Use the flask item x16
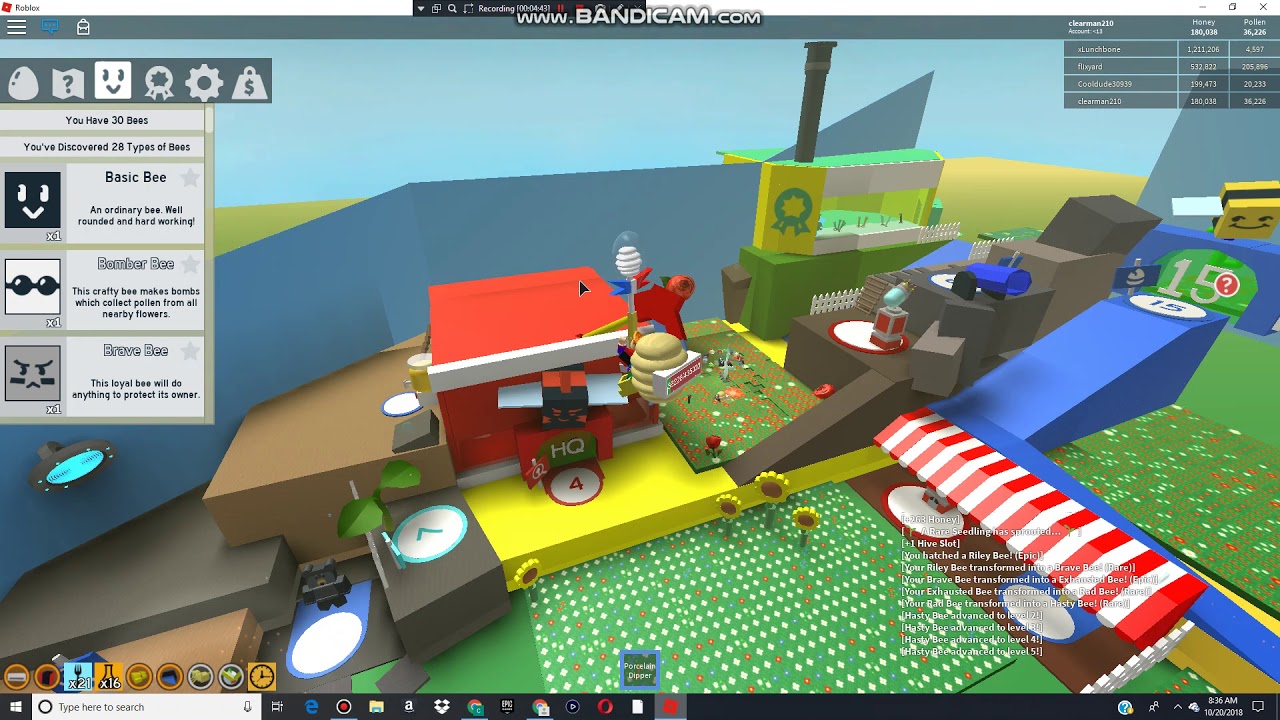Viewport: 1280px width, 720px height. click(x=108, y=677)
